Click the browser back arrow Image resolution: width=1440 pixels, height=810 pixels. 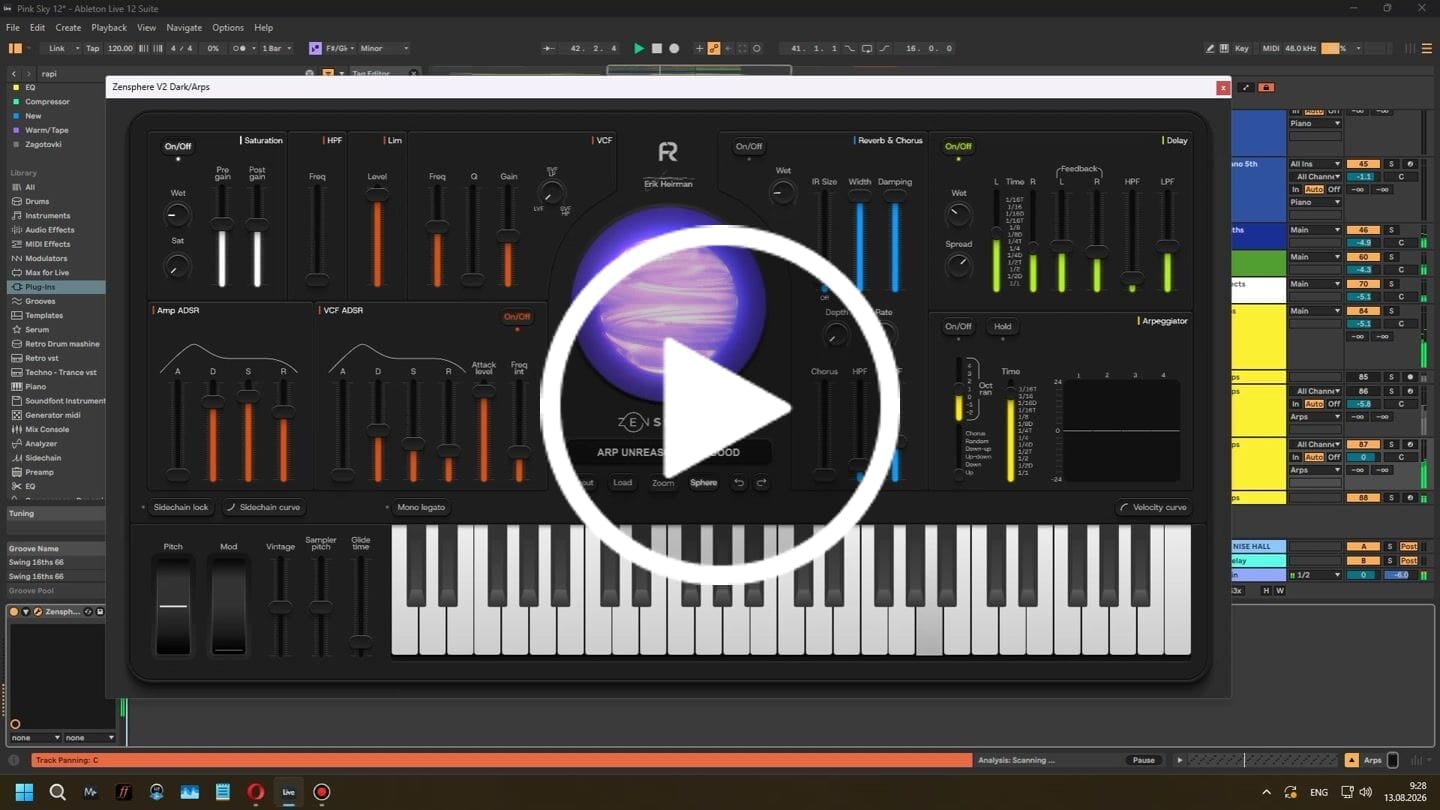pos(13,73)
